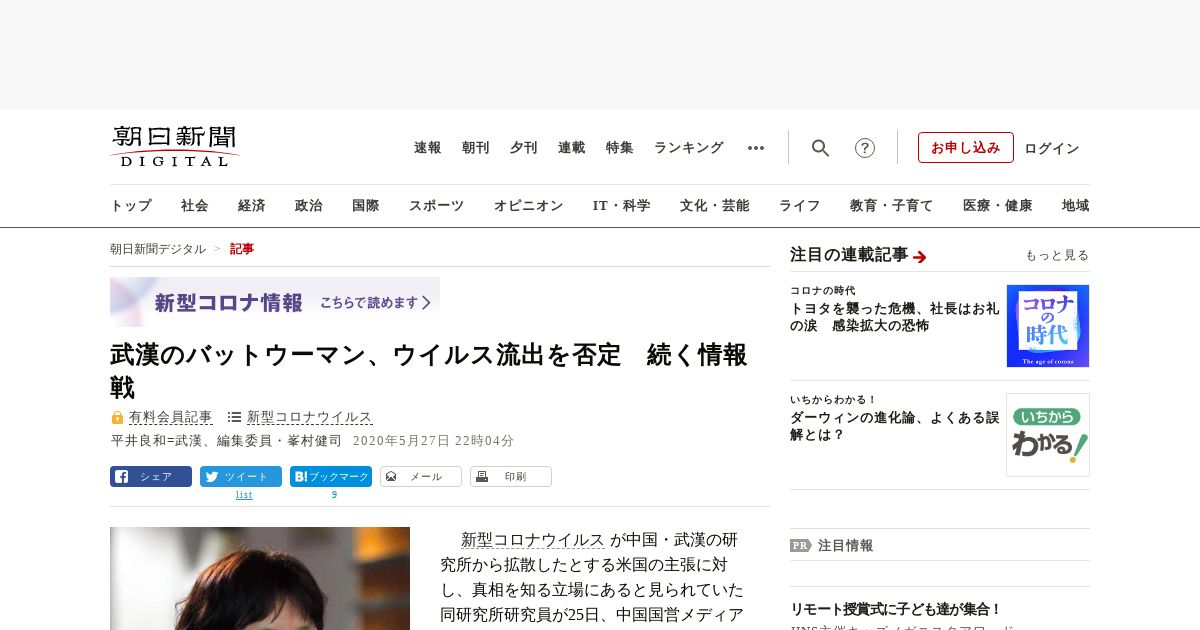Go to the Asahi Shimbun Digital logo
This screenshot has width=1200, height=630.
(x=174, y=146)
